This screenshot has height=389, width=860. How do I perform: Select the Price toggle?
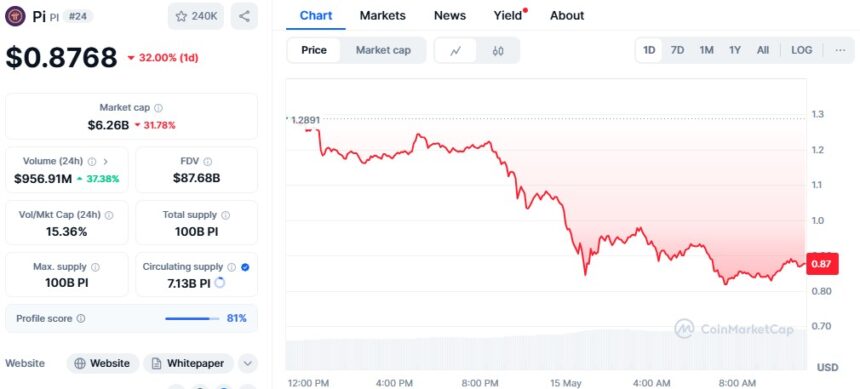314,50
